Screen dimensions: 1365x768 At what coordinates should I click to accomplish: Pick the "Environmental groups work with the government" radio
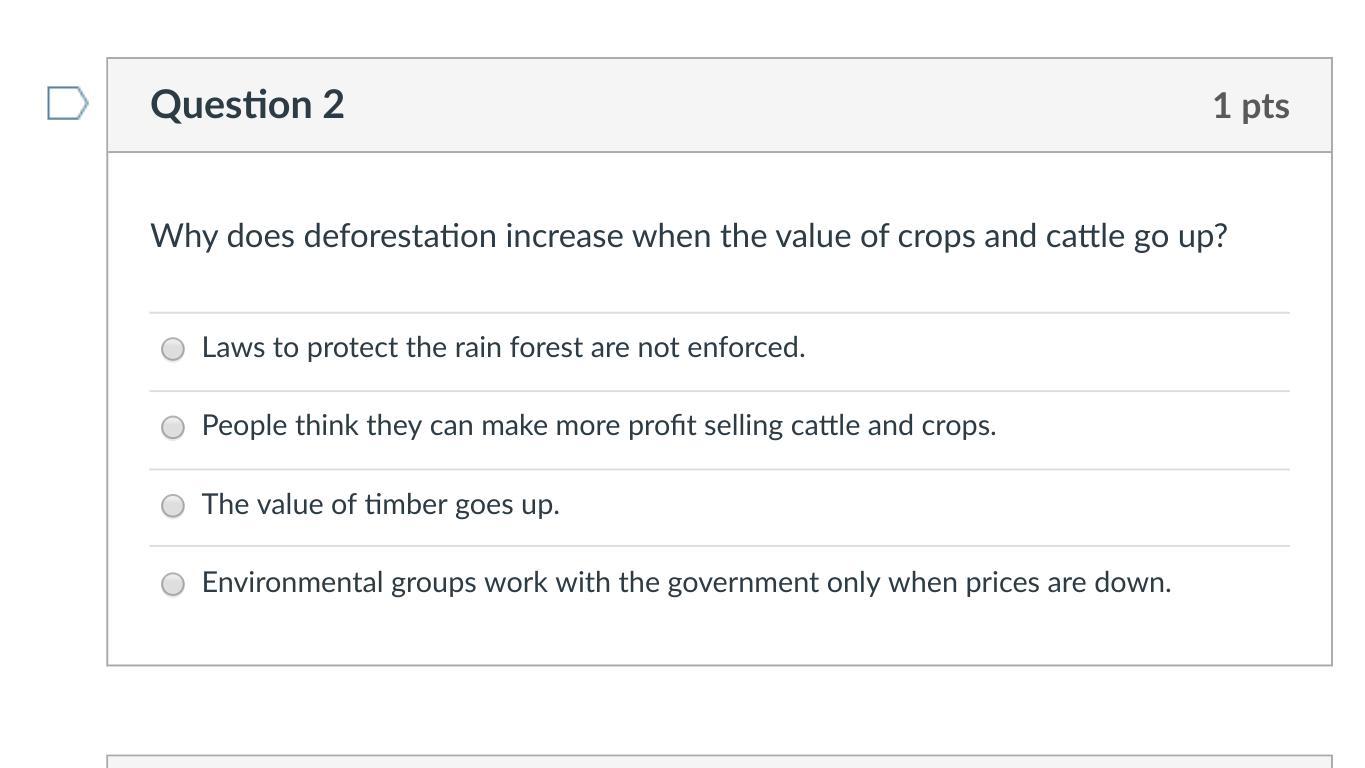tap(173, 583)
